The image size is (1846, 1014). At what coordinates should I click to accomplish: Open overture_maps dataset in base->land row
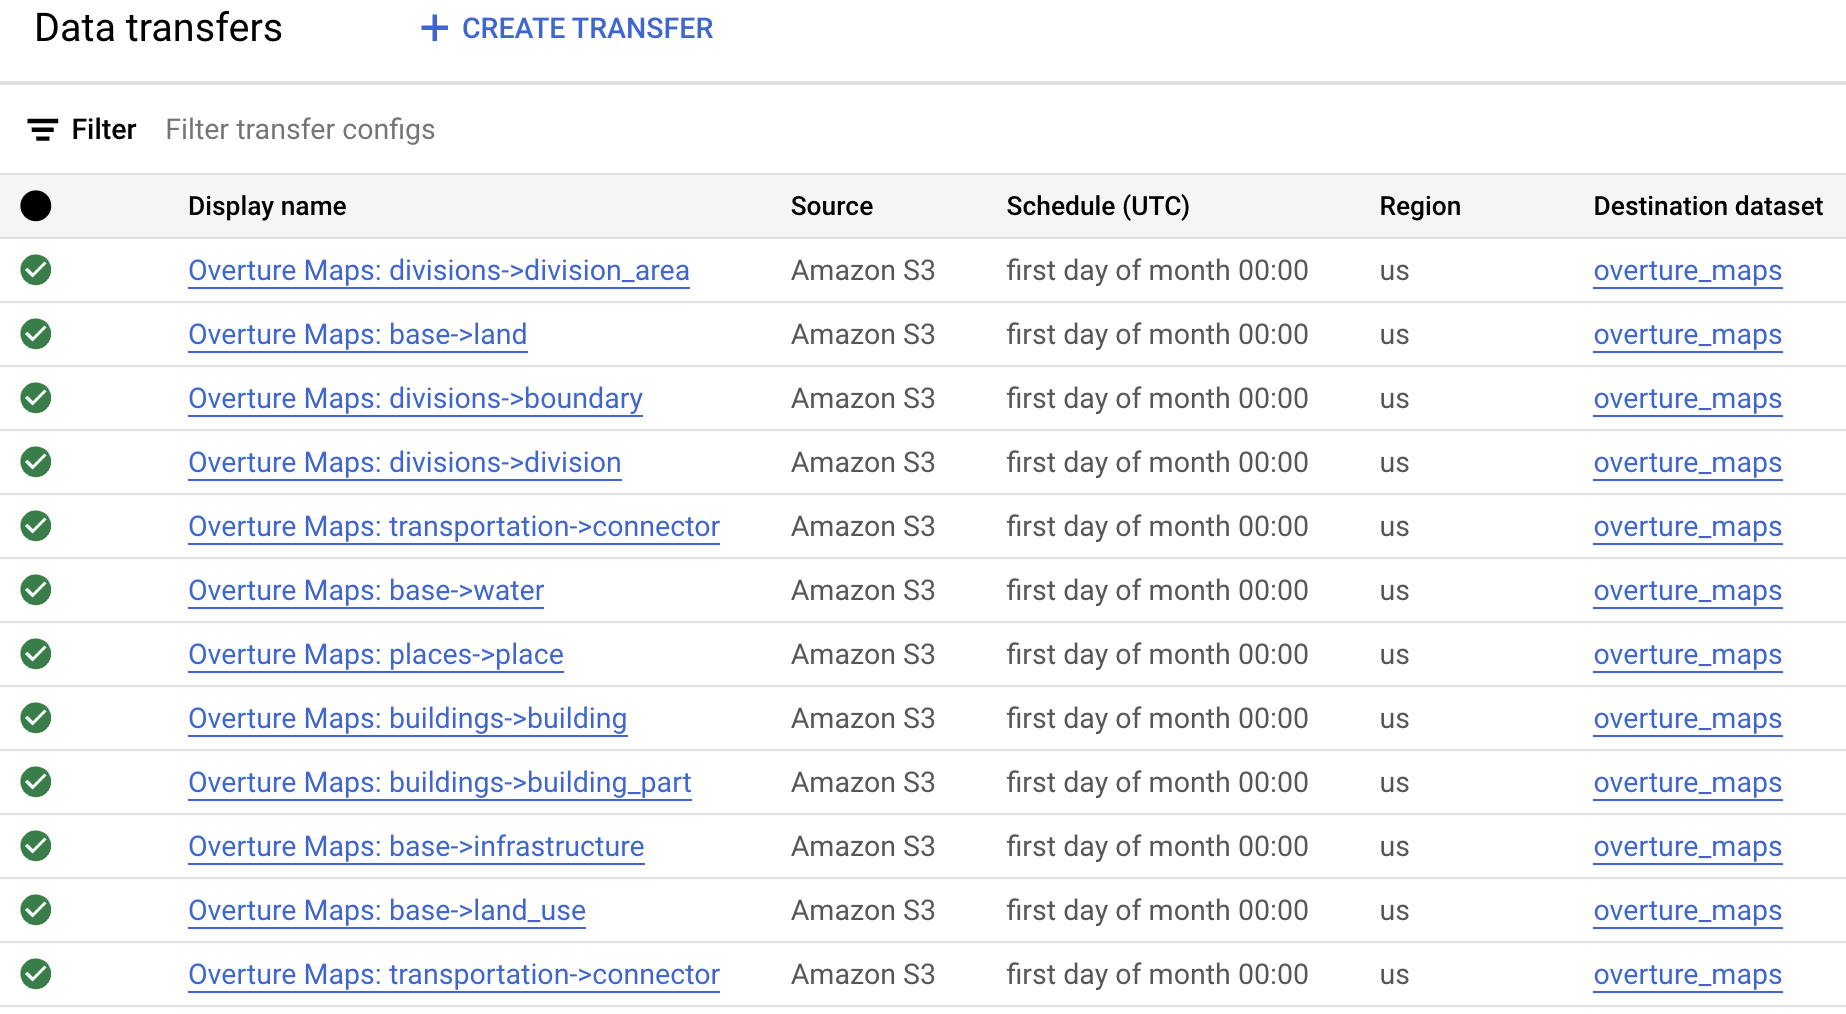point(1688,335)
